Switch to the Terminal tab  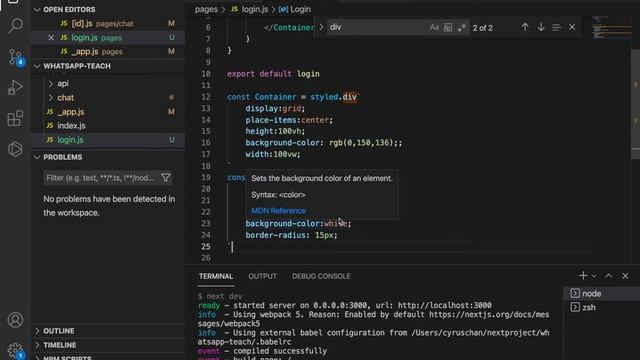[x=216, y=276]
